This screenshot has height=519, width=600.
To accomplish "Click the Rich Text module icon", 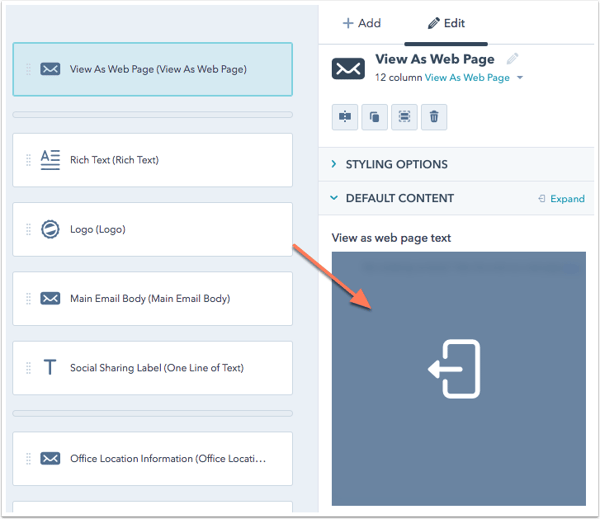I will point(50,160).
